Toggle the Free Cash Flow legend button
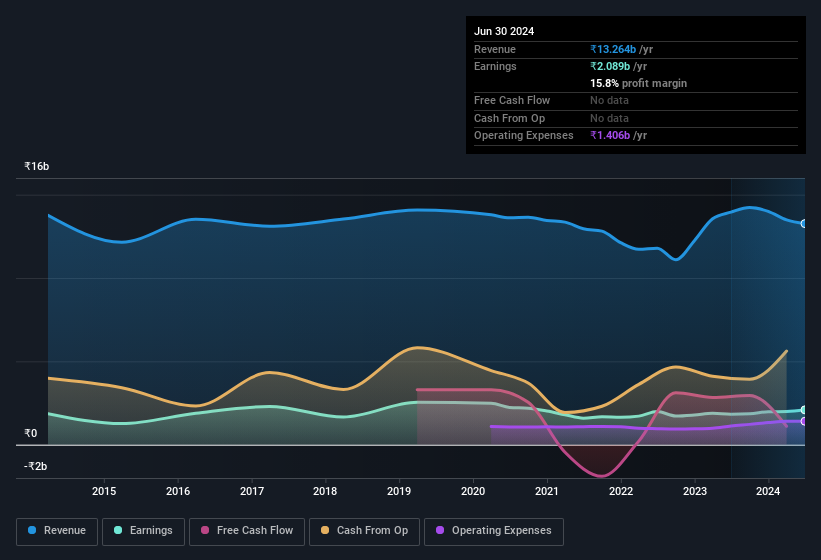This screenshot has height=560, width=821. click(x=247, y=531)
